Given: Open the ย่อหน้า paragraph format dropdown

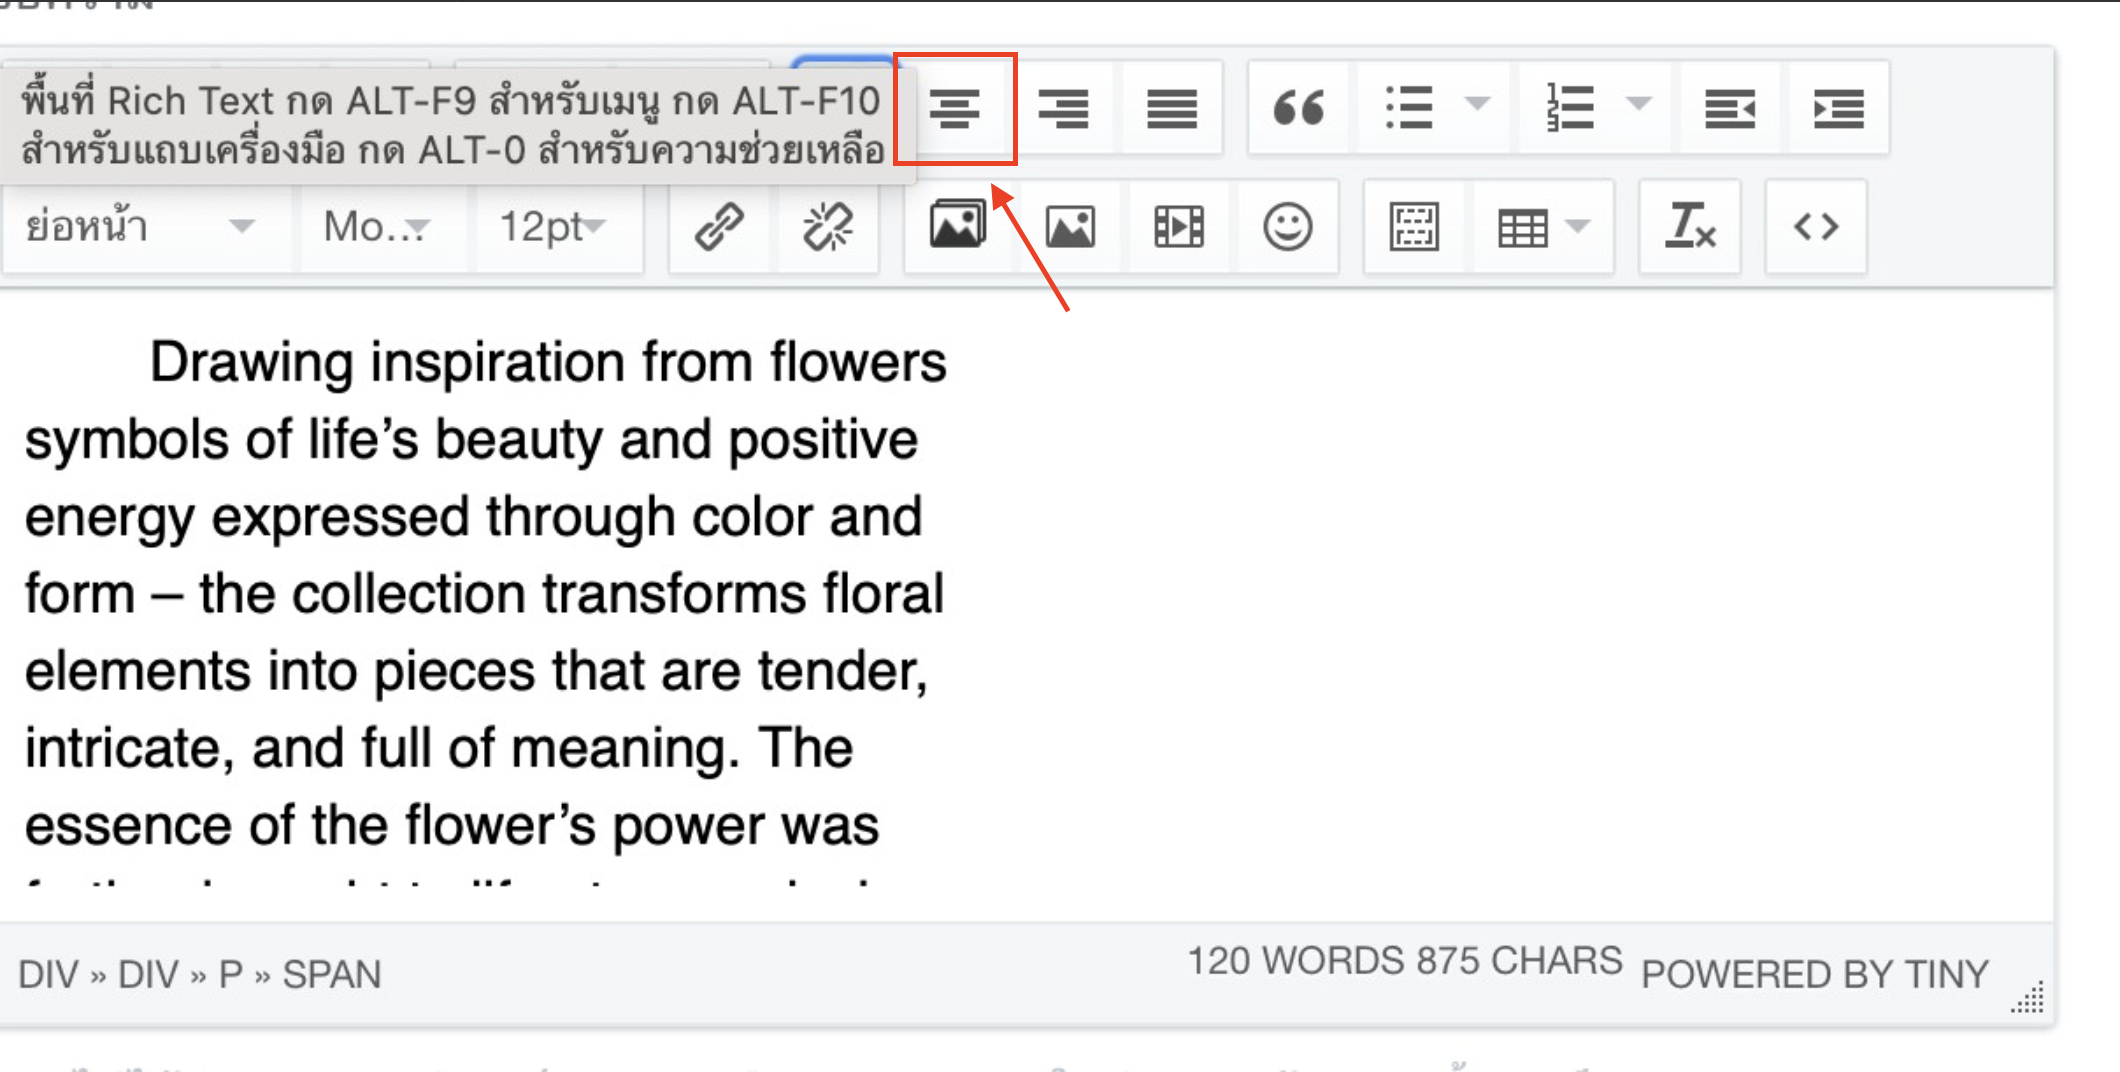Looking at the screenshot, I should [x=140, y=227].
